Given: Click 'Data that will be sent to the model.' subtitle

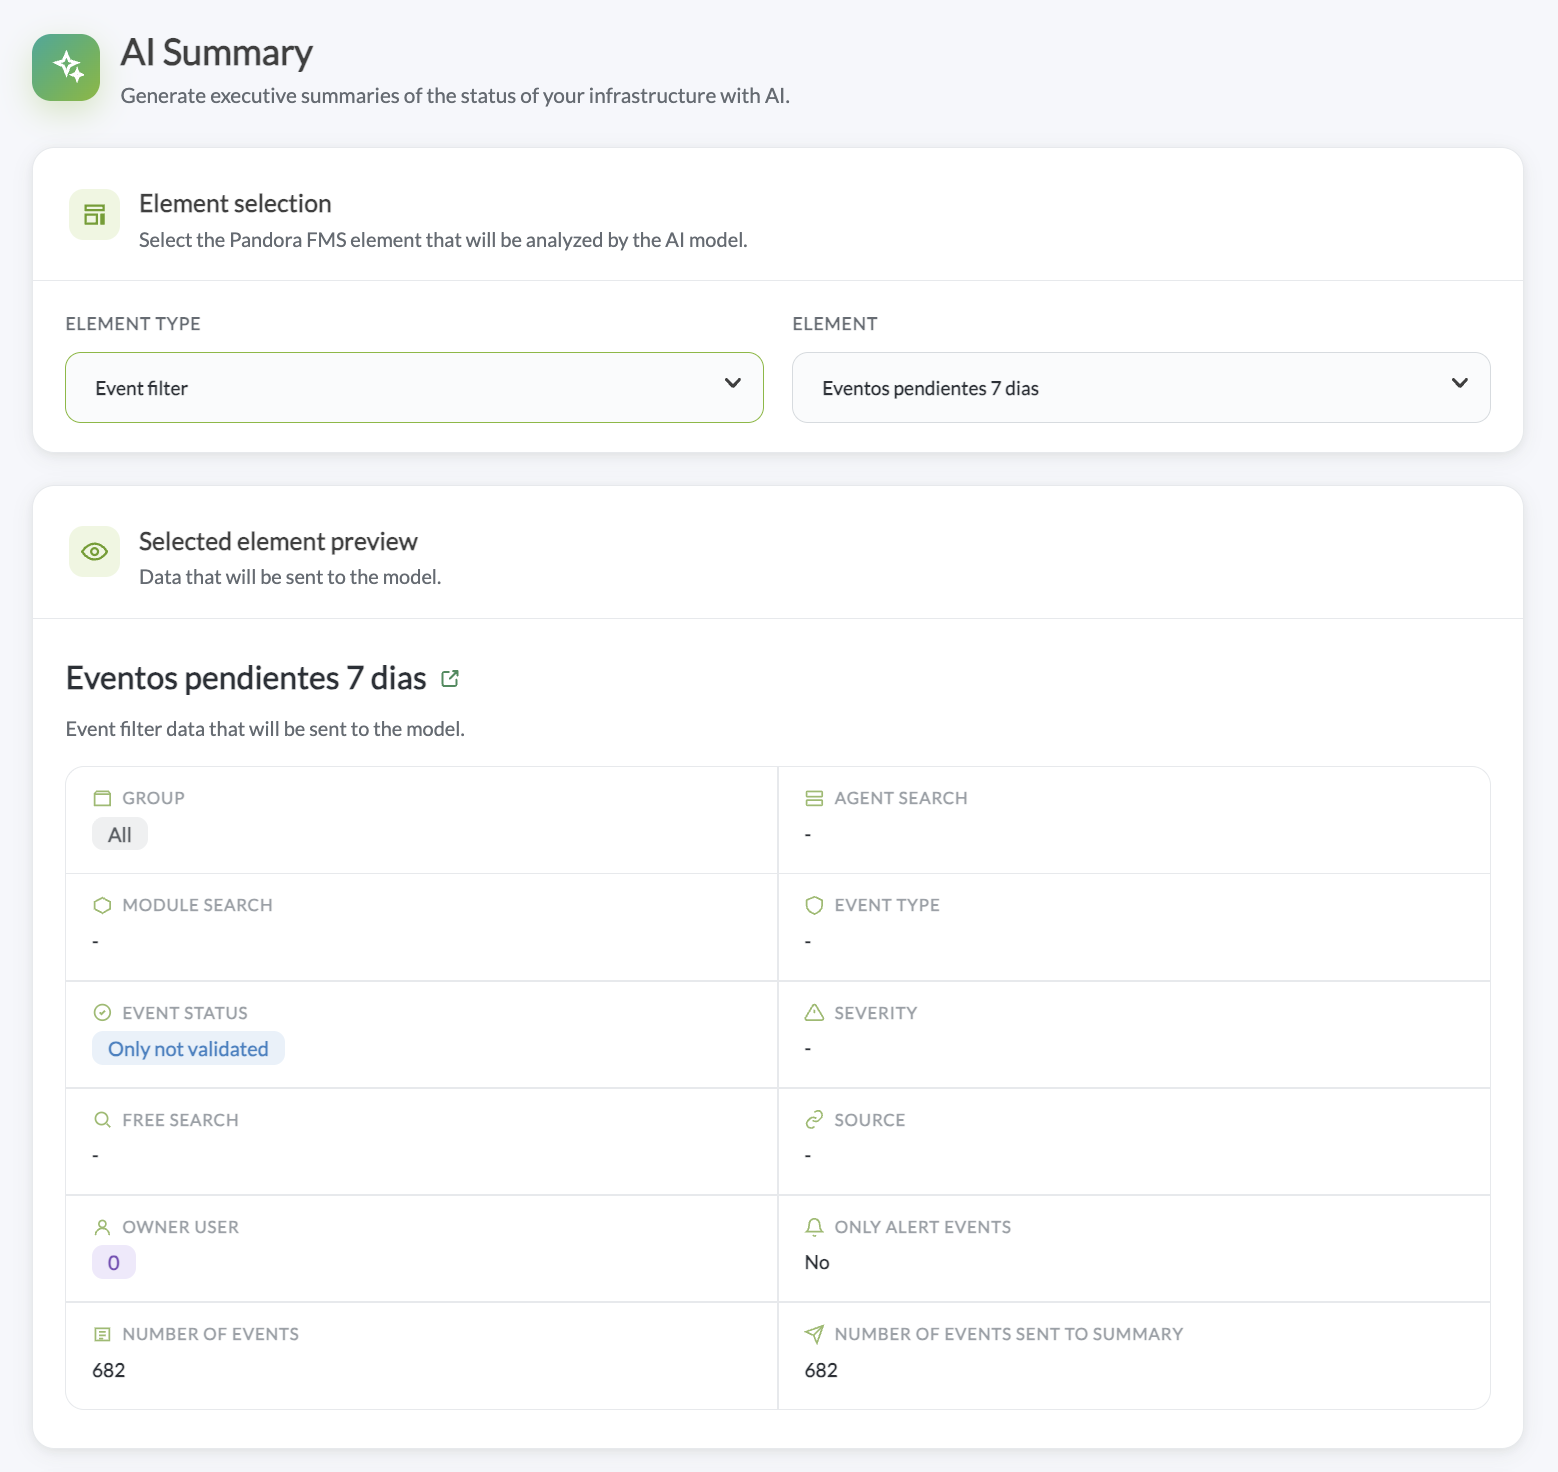Looking at the screenshot, I should 290,577.
